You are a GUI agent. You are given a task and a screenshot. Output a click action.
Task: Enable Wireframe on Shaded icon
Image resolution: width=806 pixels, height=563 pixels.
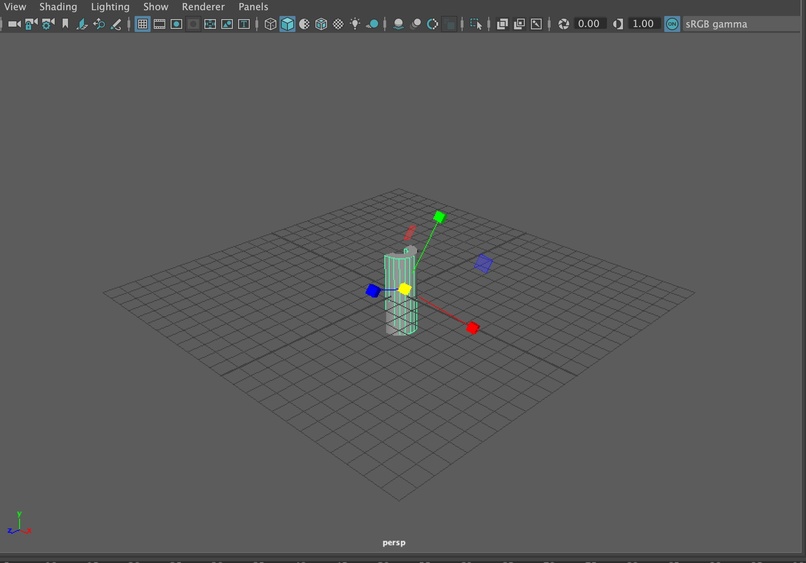coord(321,24)
